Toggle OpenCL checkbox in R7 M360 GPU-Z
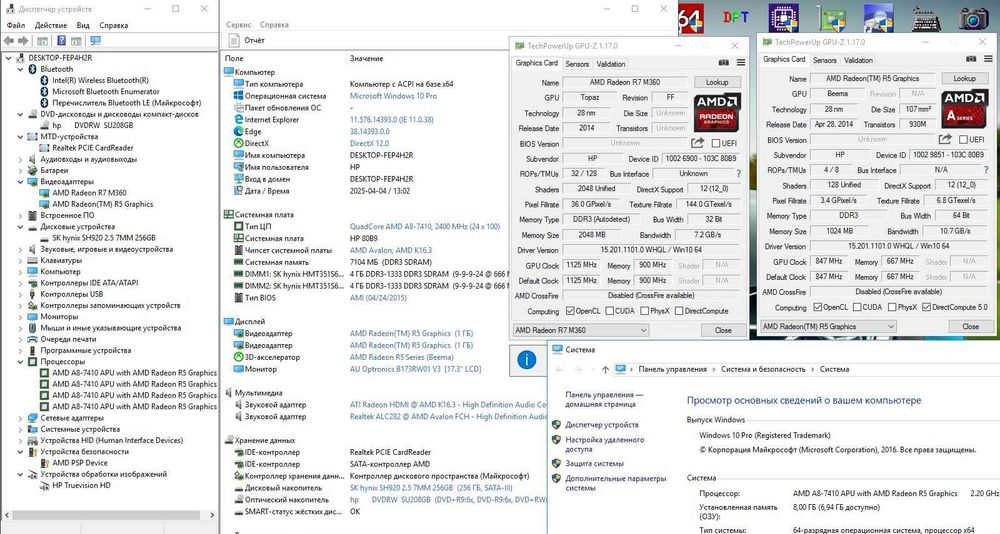1000x534 pixels. coord(570,311)
